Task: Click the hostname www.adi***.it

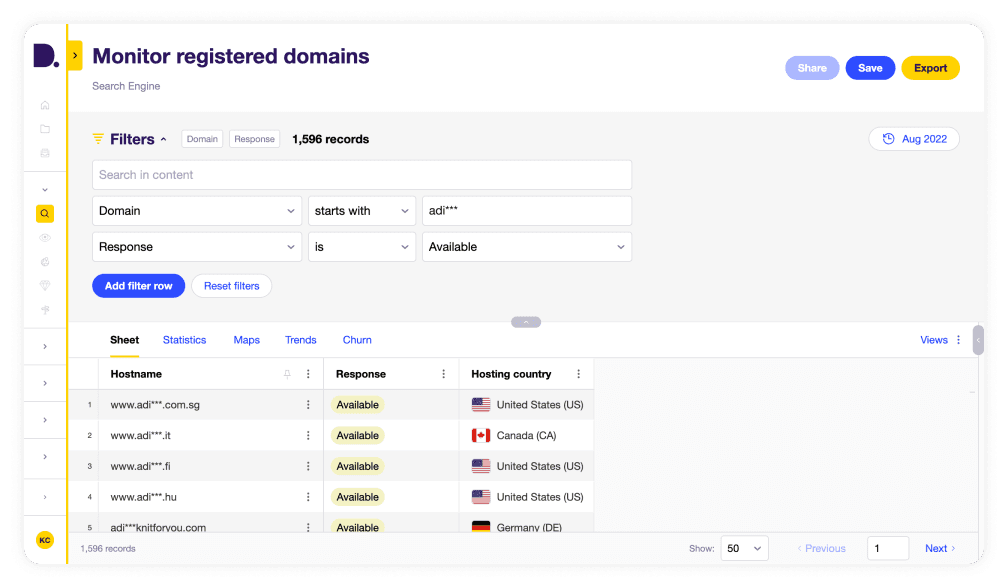Action: (x=140, y=436)
